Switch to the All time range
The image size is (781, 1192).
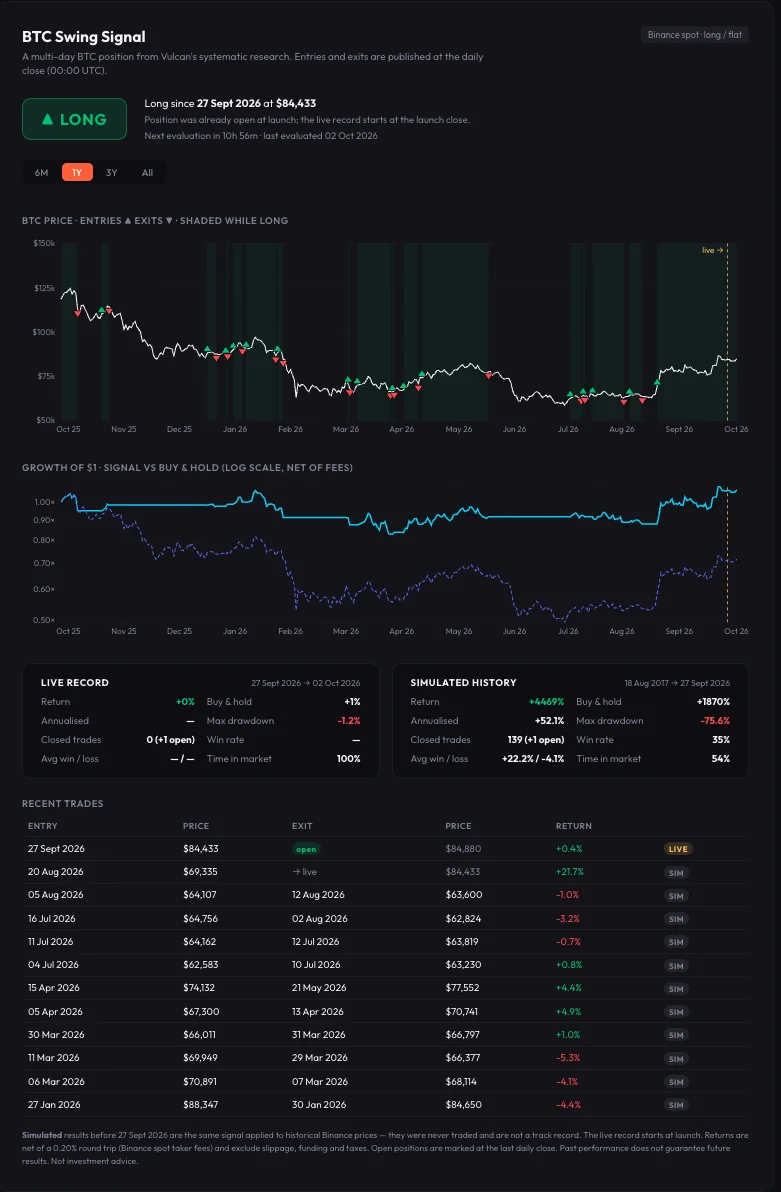148,173
